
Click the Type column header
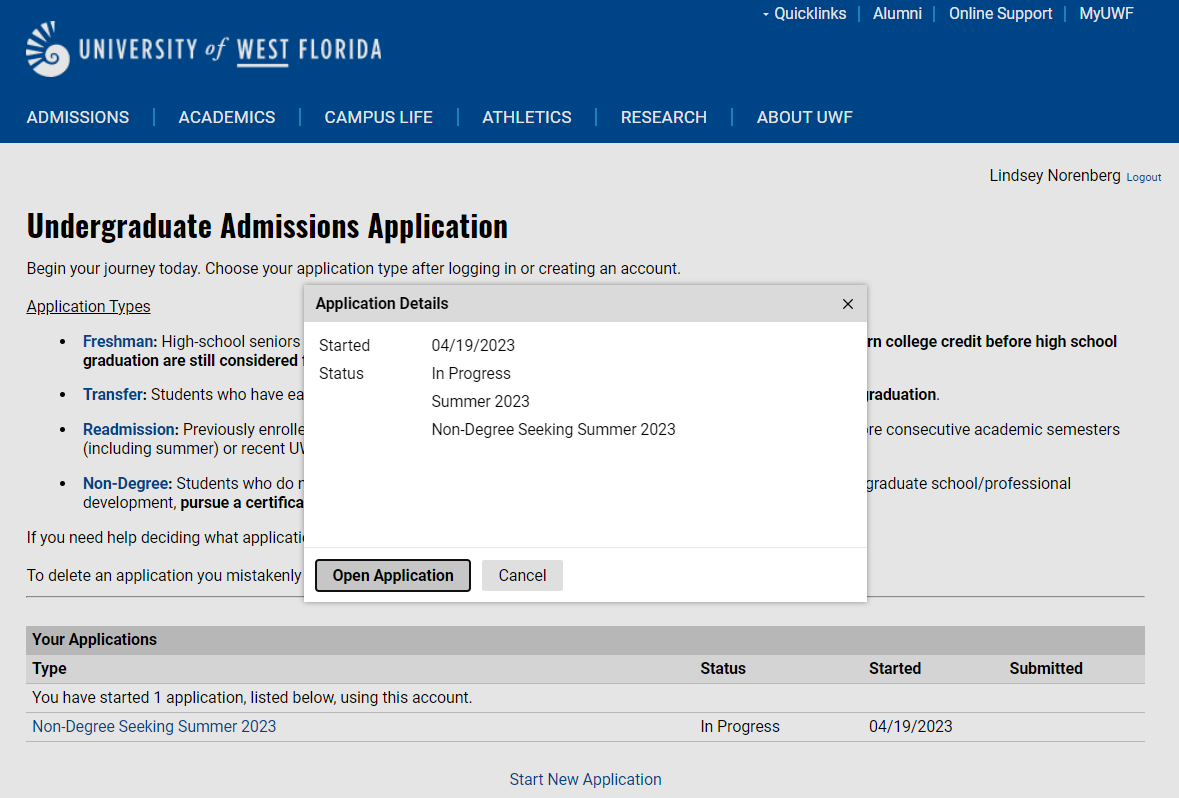pyautogui.click(x=50, y=669)
